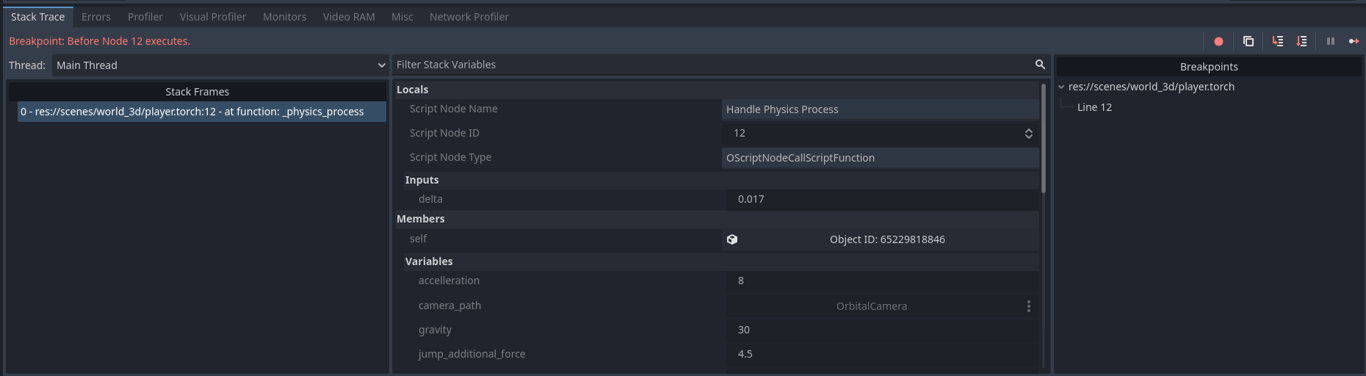
Task: Click the OrbitalCamera camera_path value
Action: click(871, 306)
